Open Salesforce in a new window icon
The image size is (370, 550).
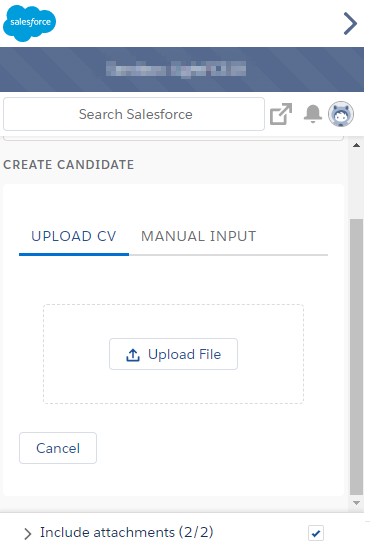[x=281, y=114]
